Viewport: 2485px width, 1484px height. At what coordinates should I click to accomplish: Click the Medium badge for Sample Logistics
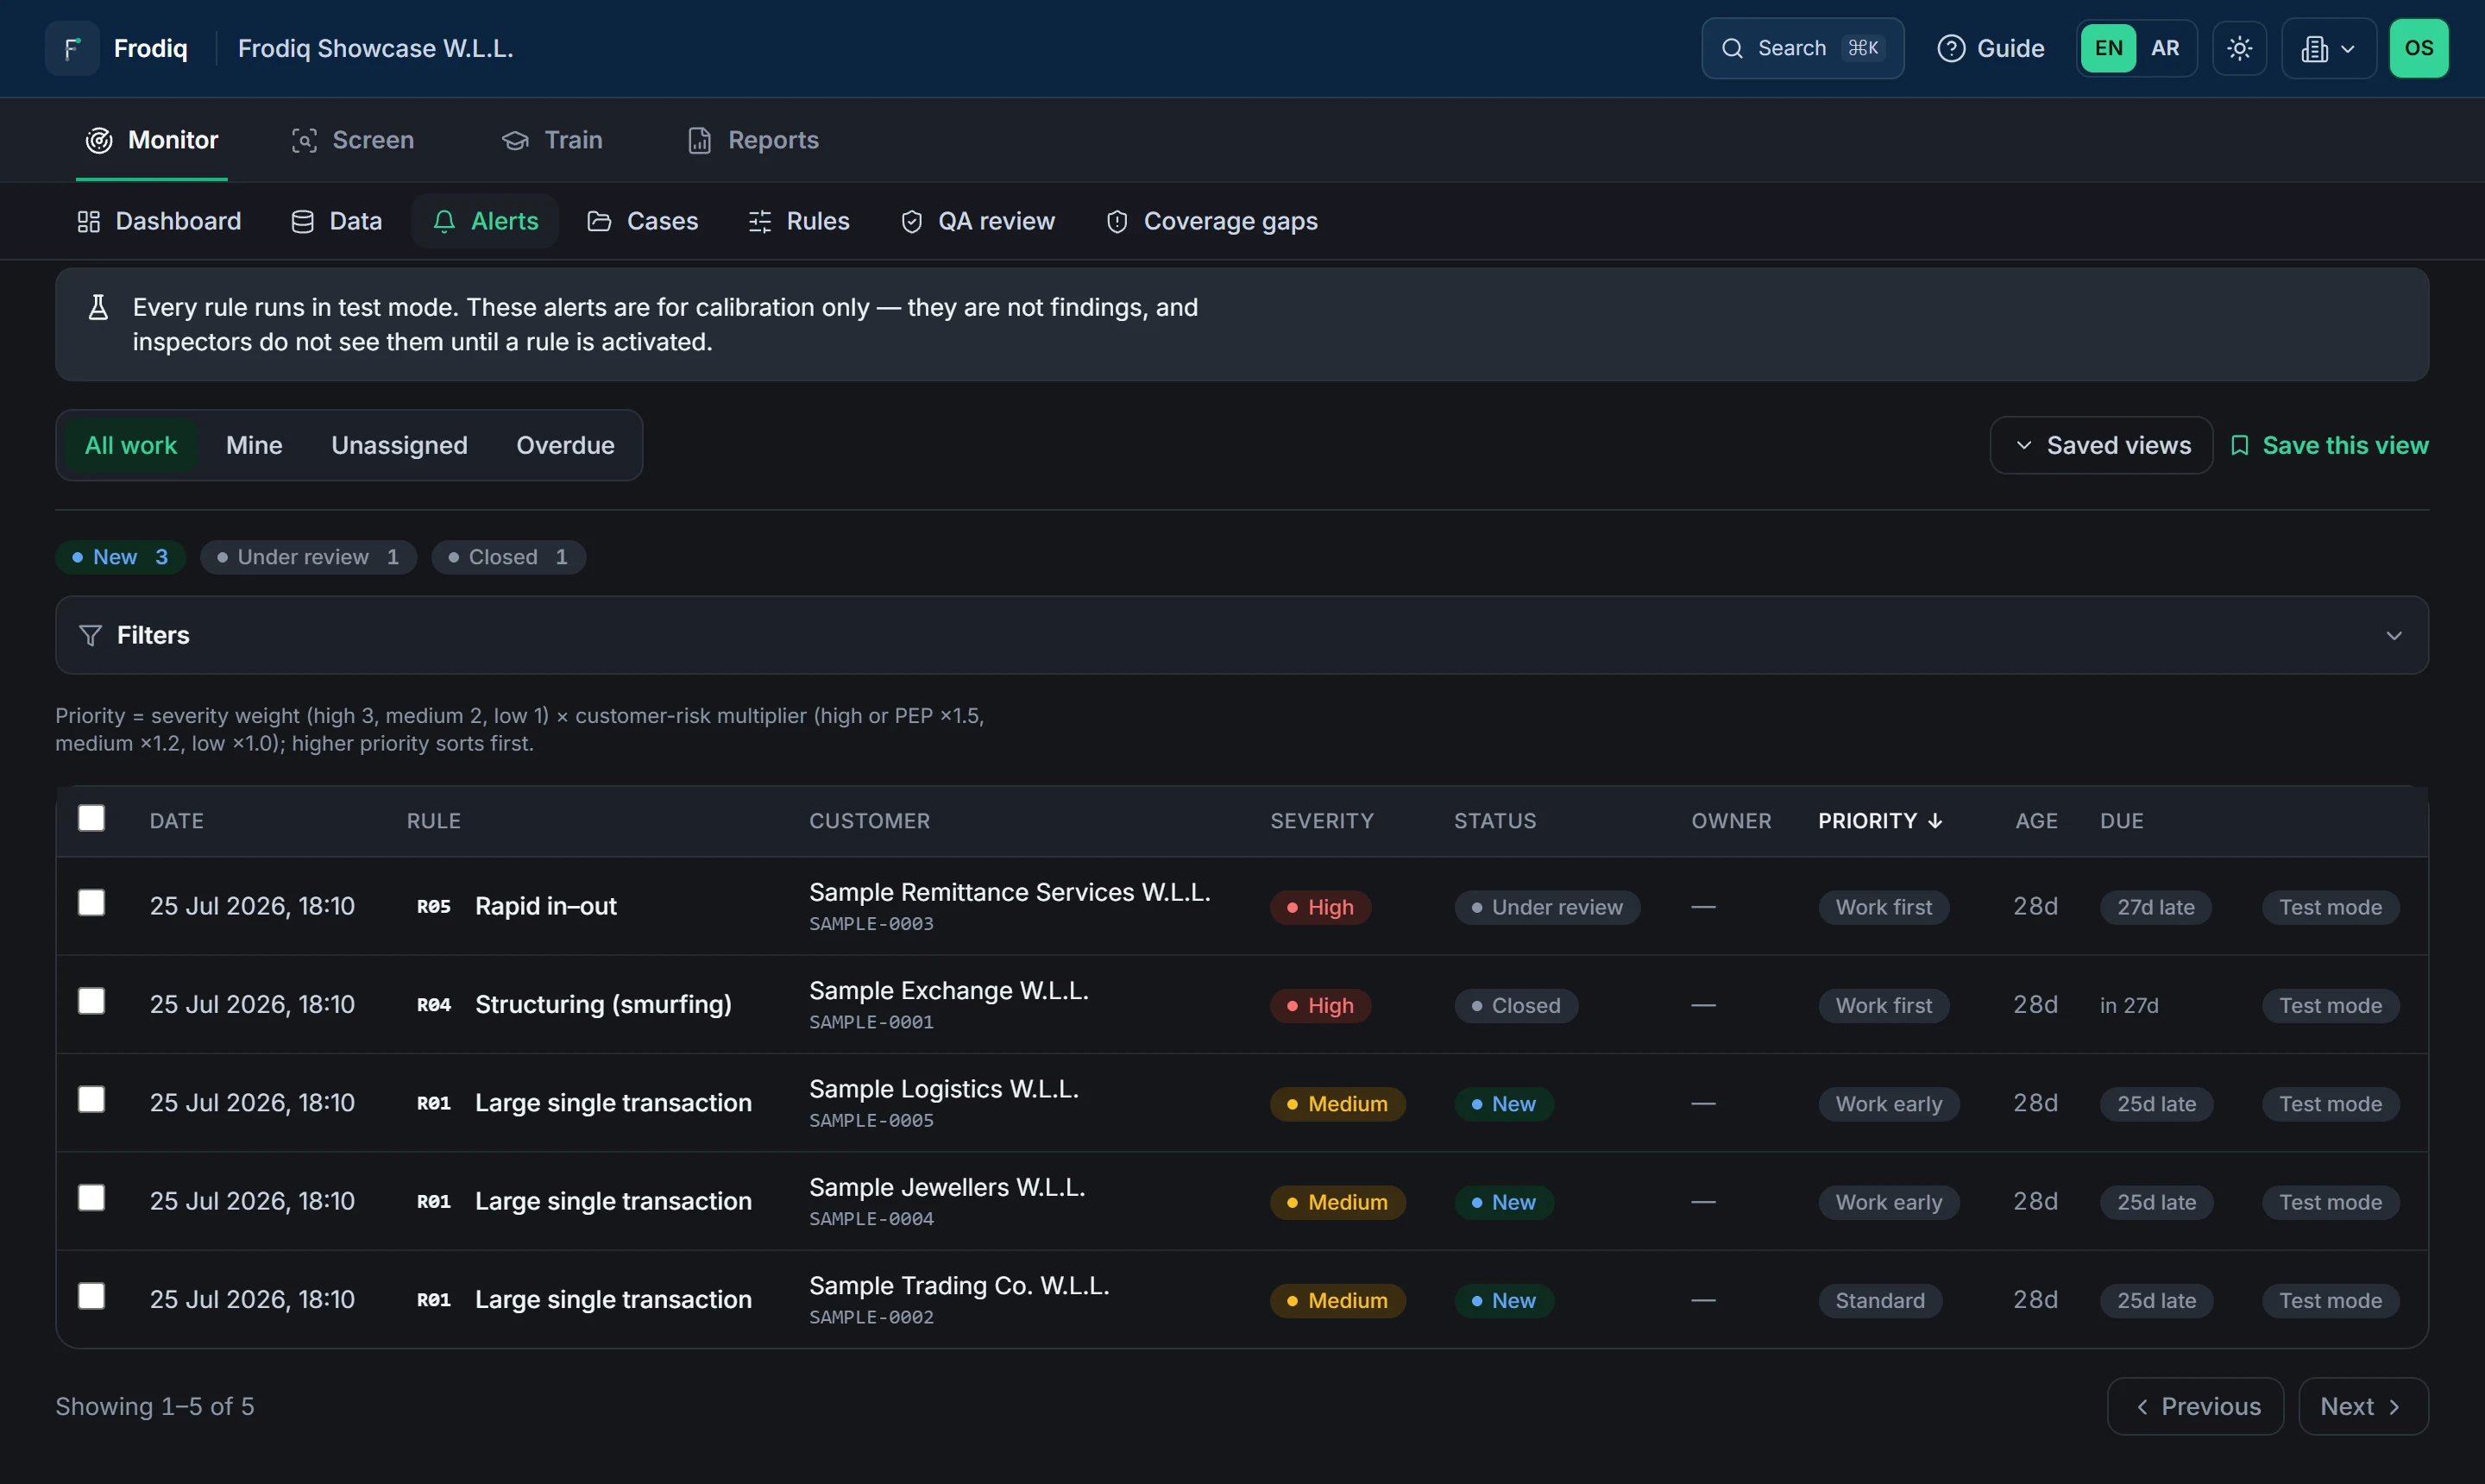tap(1337, 1104)
